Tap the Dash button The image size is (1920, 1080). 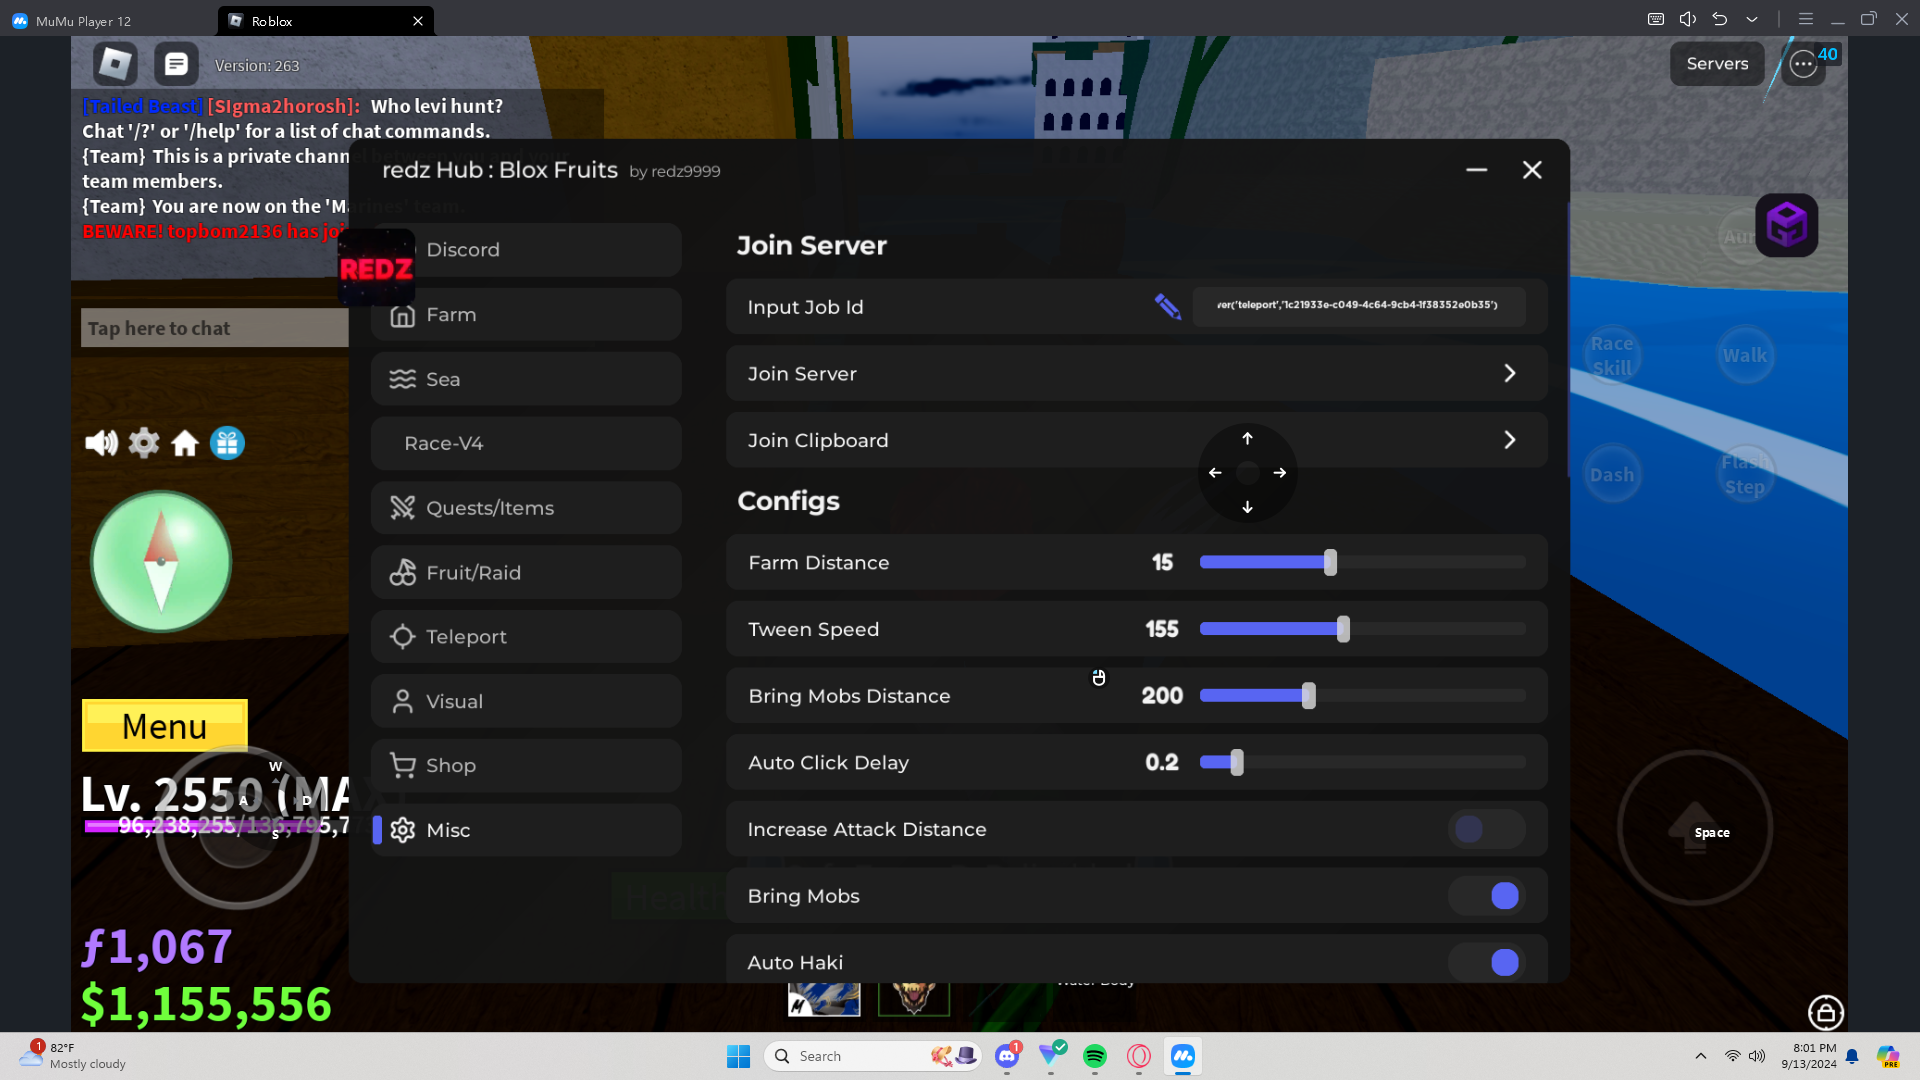pyautogui.click(x=1612, y=474)
